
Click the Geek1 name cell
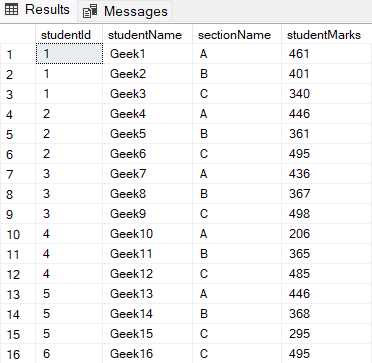tap(147, 54)
